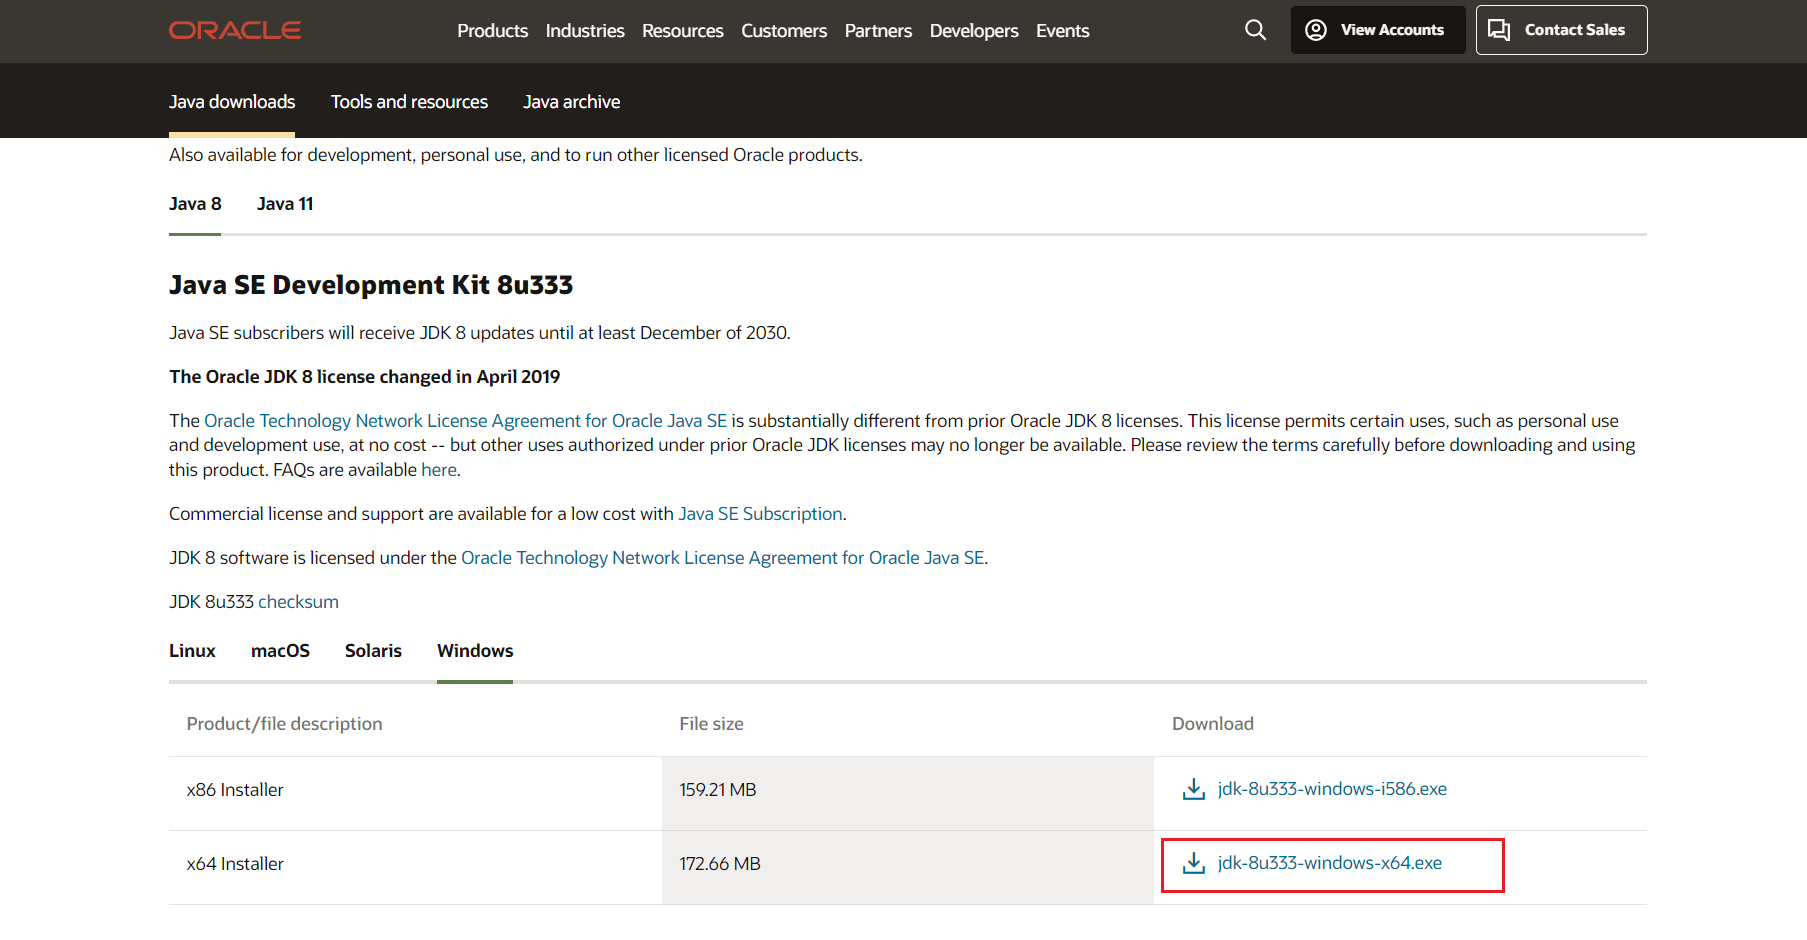Open the Java SE Subscription link
The width and height of the screenshot is (1807, 940).
coord(760,514)
